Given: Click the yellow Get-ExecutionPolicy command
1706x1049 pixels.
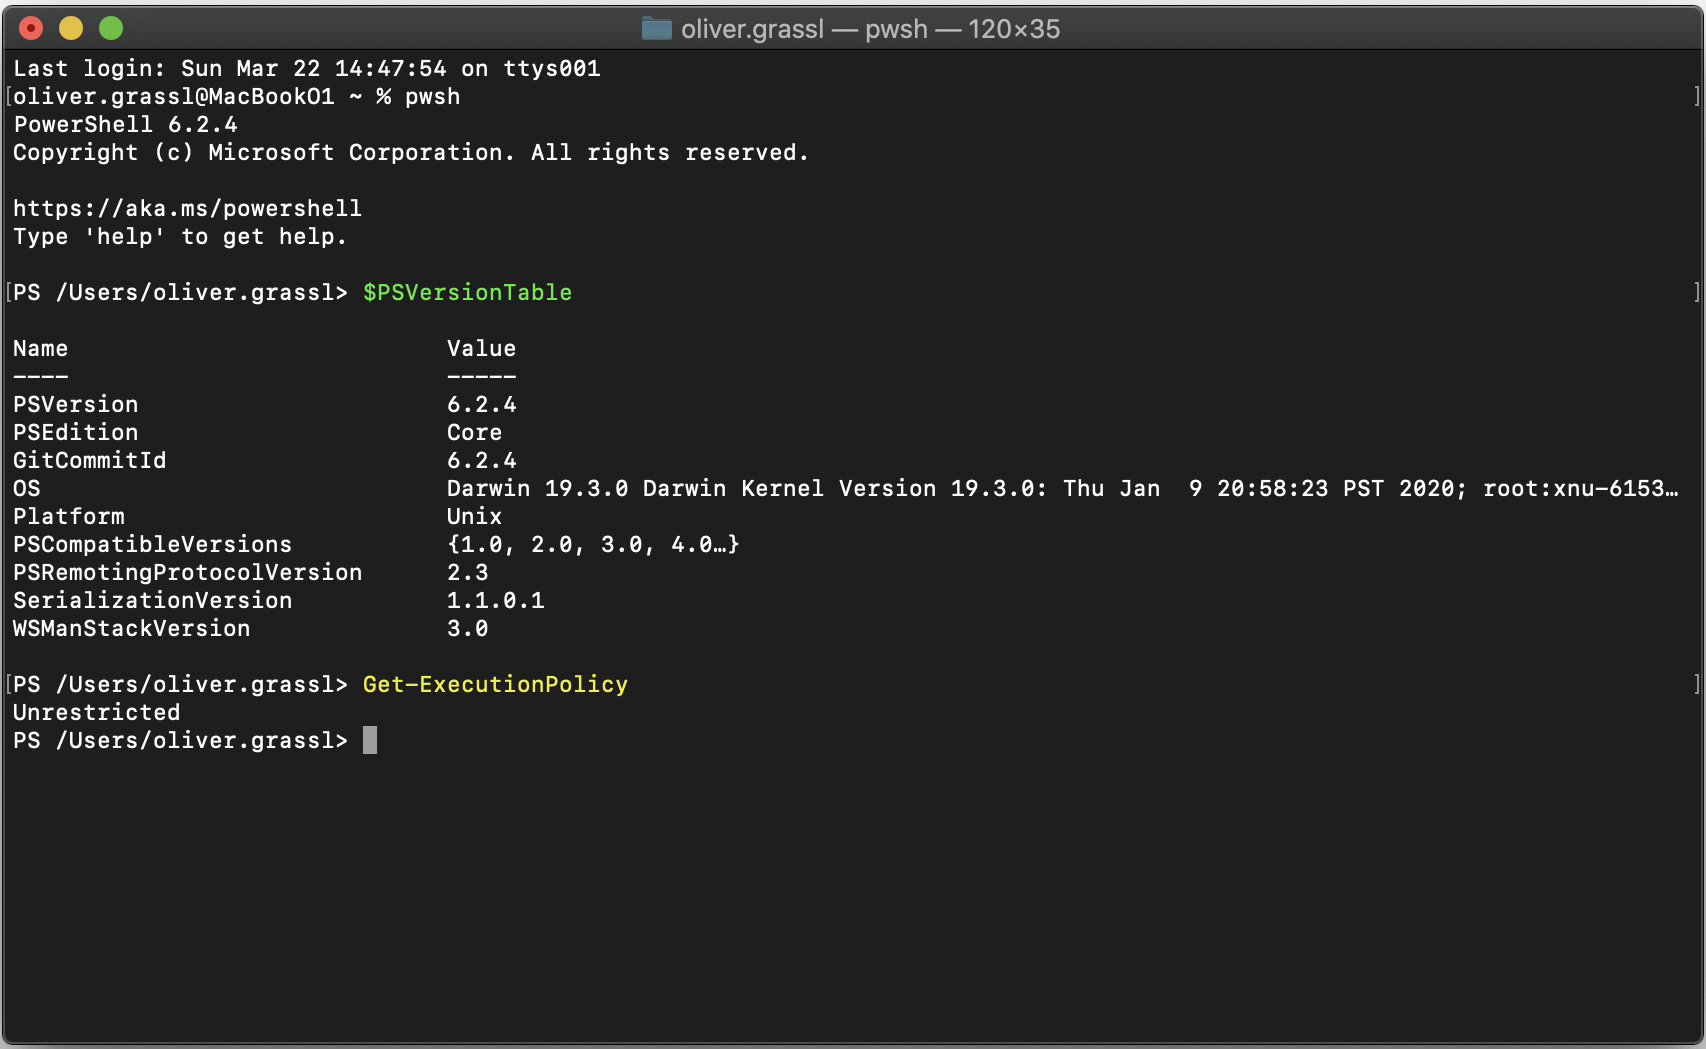Looking at the screenshot, I should click(x=495, y=685).
